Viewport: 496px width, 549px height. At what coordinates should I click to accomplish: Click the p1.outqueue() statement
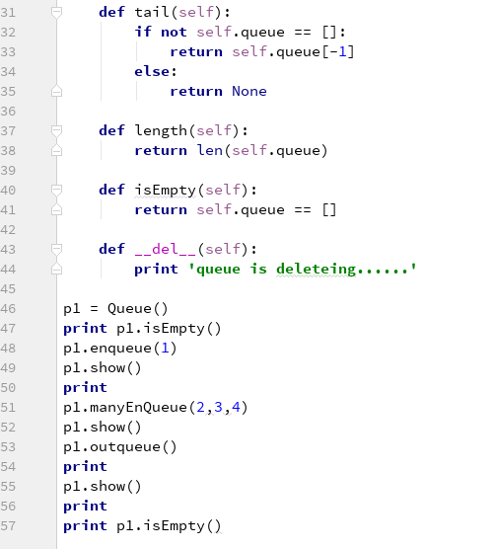pyautogui.click(x=120, y=447)
